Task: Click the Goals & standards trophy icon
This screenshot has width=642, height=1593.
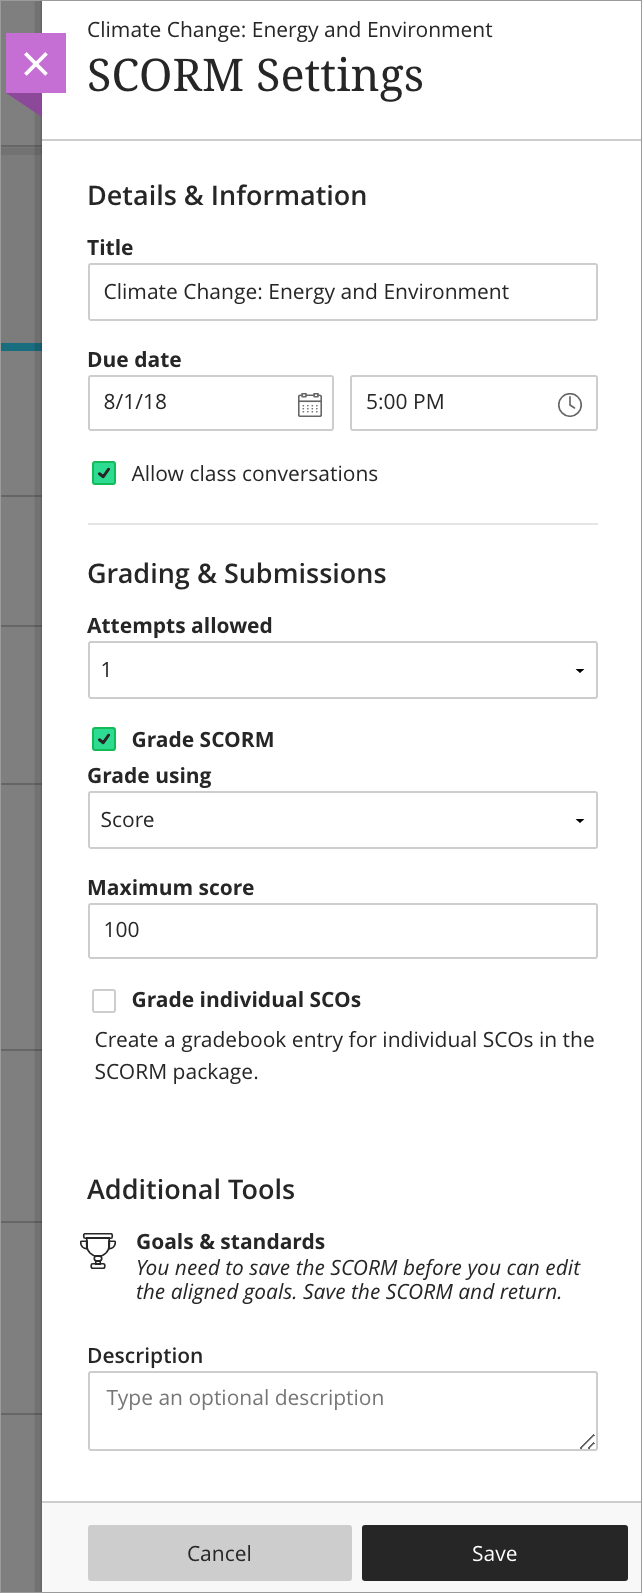Action: coord(98,1251)
